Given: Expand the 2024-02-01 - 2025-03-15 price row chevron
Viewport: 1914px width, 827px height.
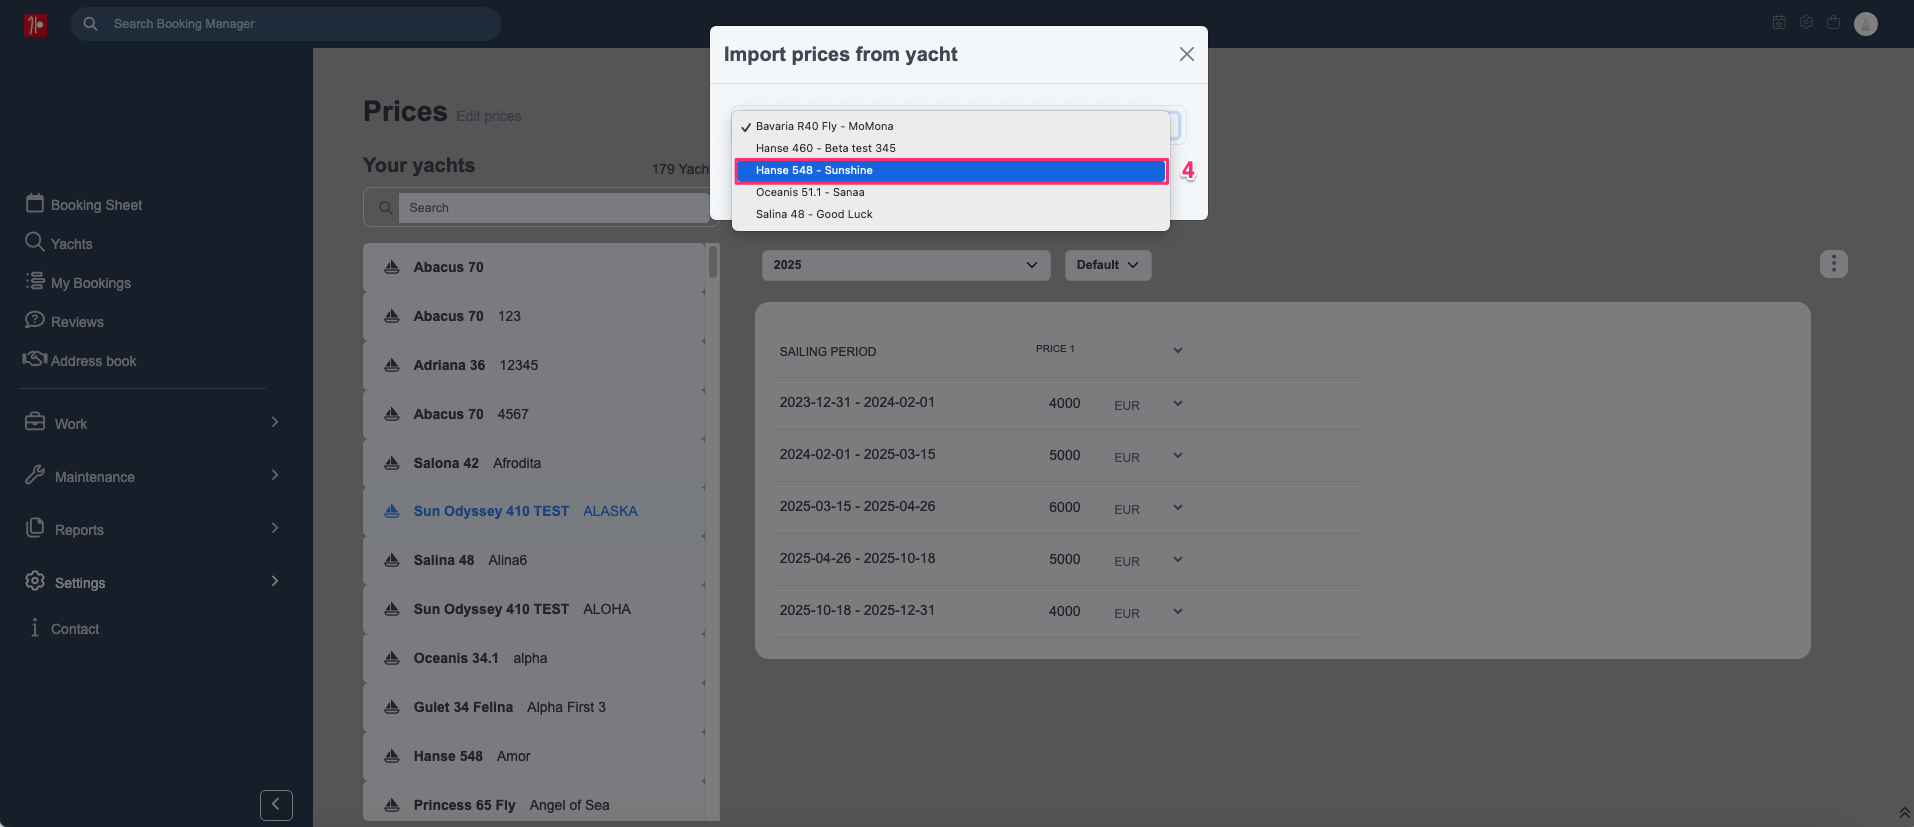Looking at the screenshot, I should pyautogui.click(x=1178, y=455).
